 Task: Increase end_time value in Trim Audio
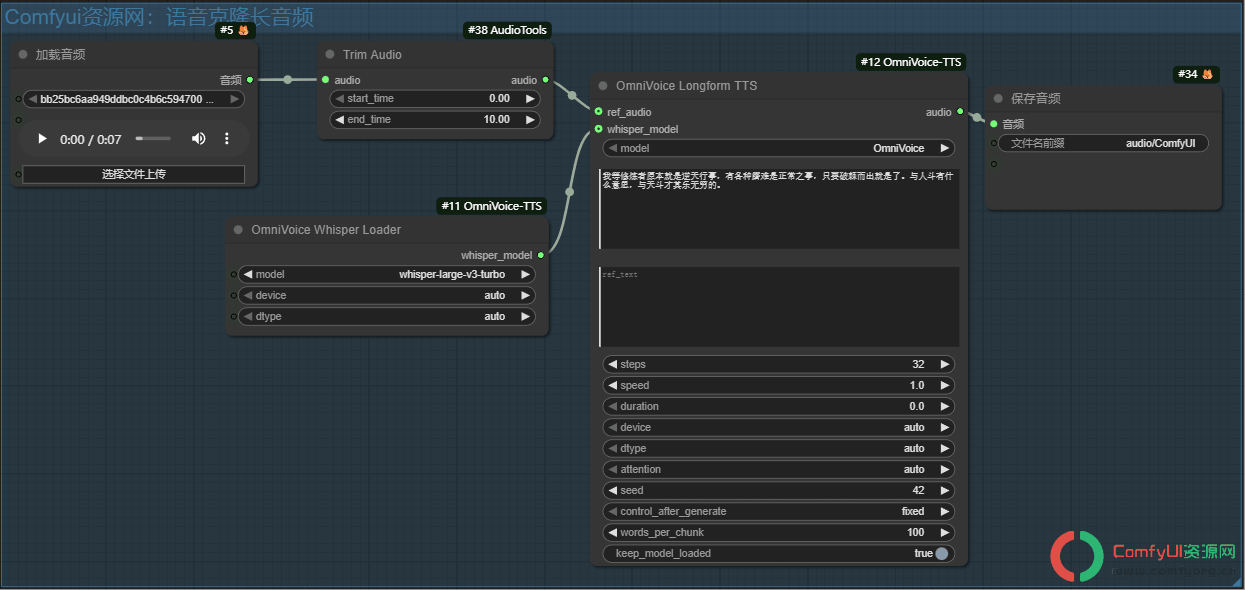click(530, 120)
